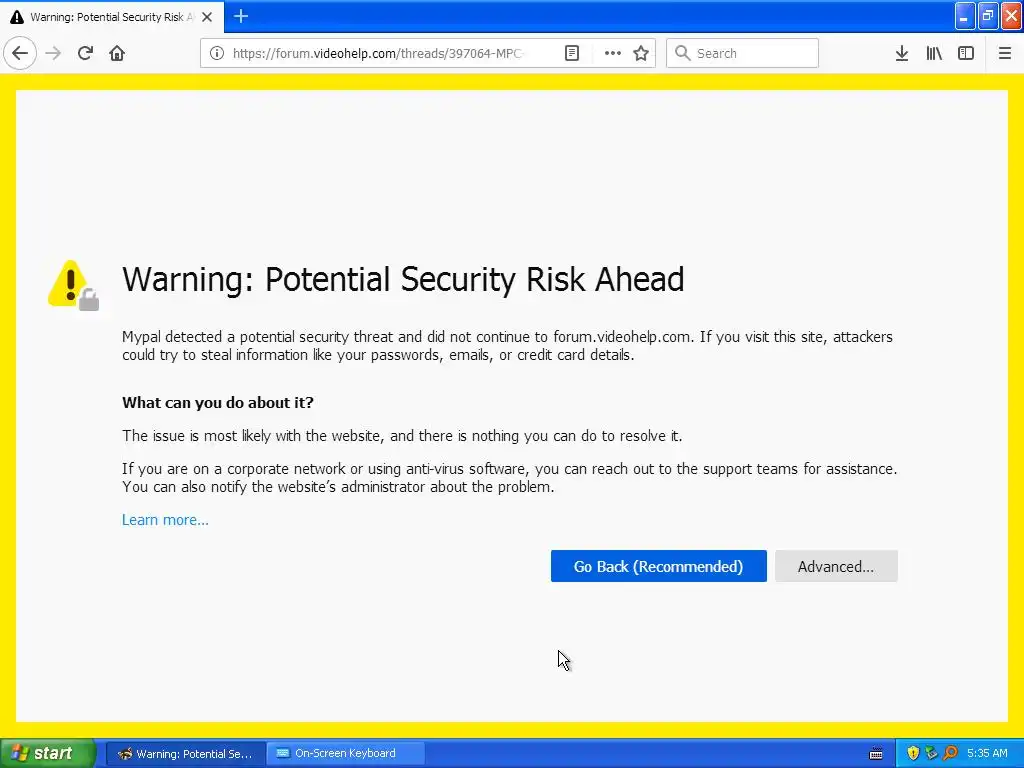Viewport: 1024px width, 768px height.
Task: Open the Advanced… options
Action: tap(836, 566)
